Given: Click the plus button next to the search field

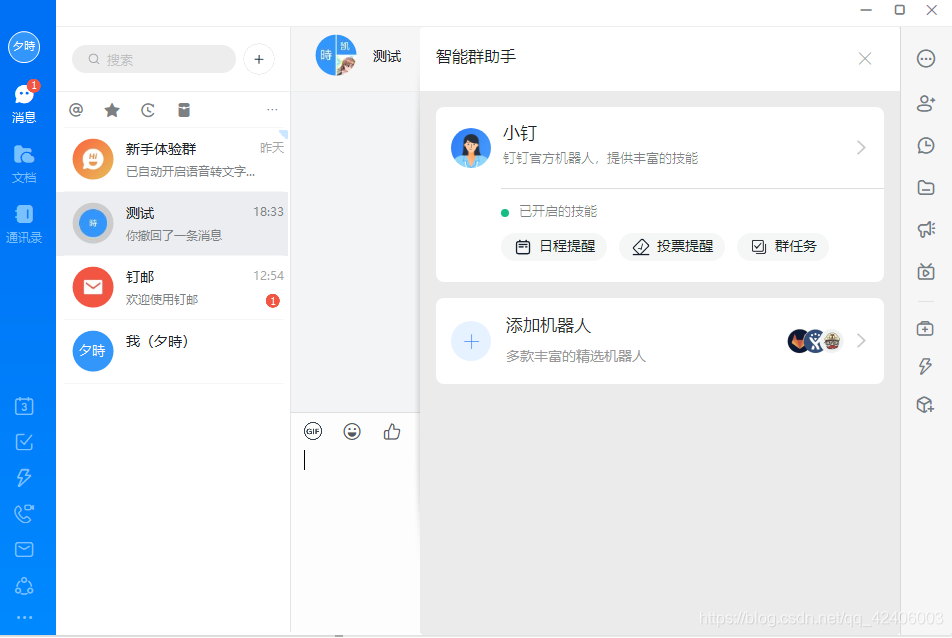Looking at the screenshot, I should [x=259, y=59].
